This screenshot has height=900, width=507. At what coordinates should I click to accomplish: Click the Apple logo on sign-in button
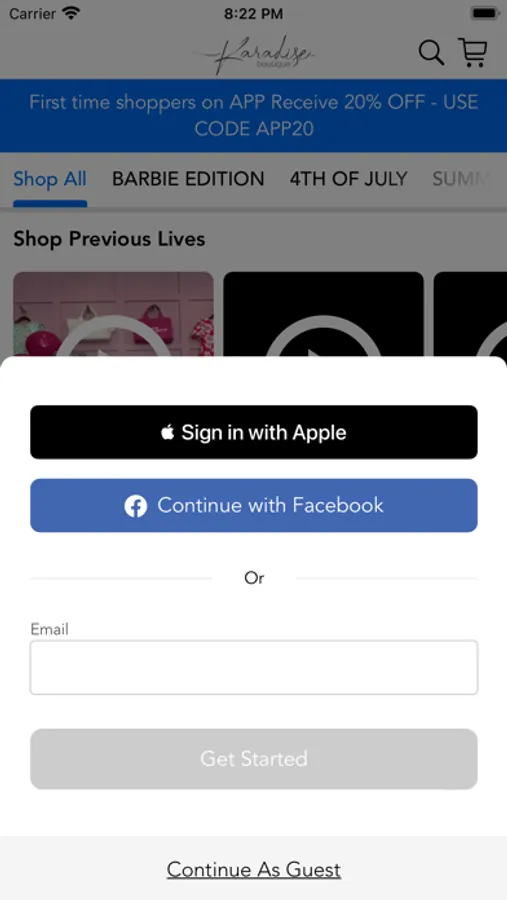[x=167, y=432]
